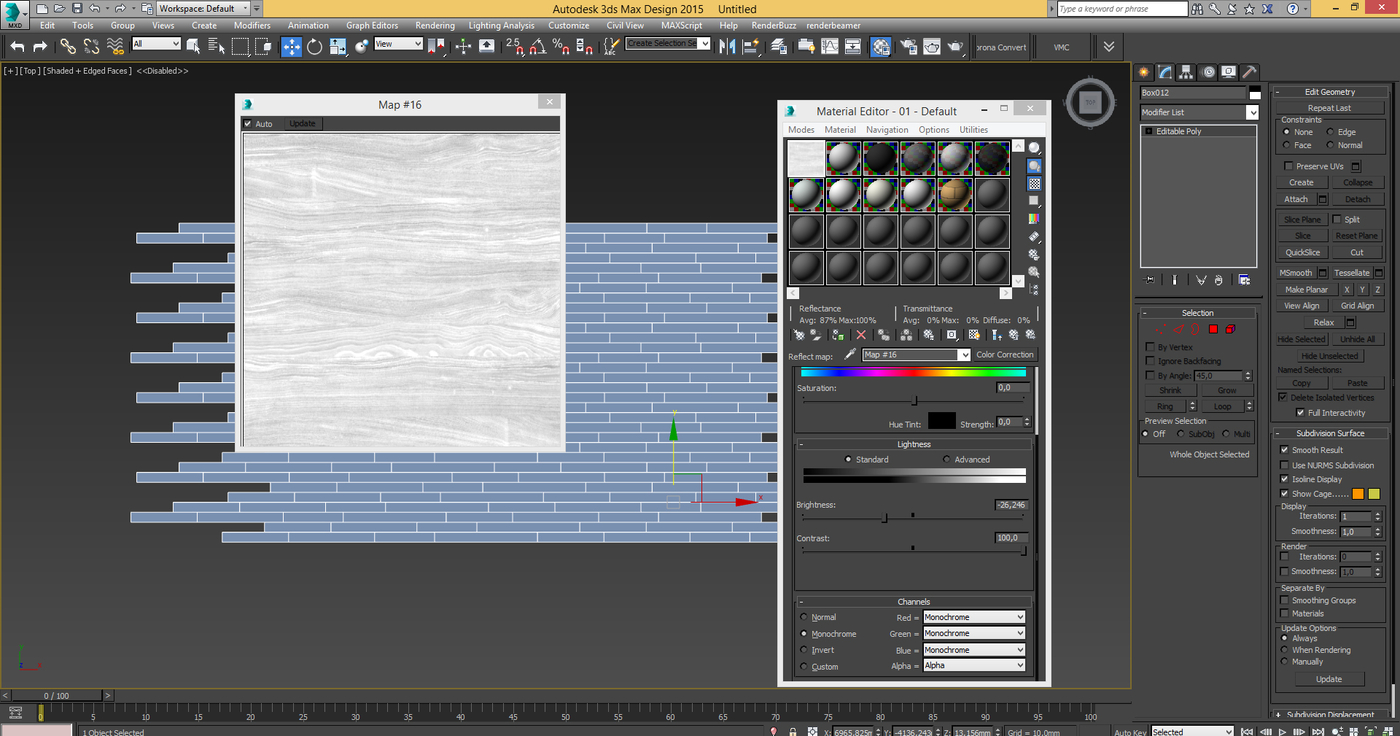Open Navigation menu in Material Editor
Image resolution: width=1400 pixels, height=736 pixels.
pos(887,130)
